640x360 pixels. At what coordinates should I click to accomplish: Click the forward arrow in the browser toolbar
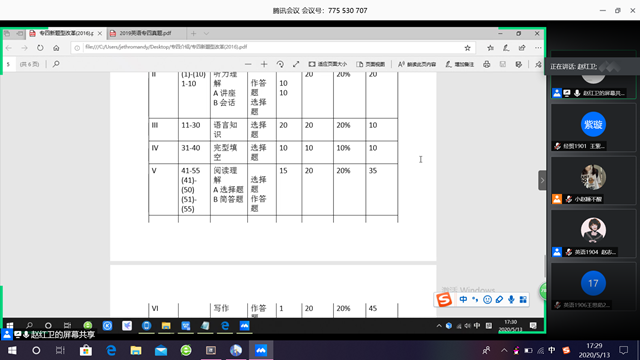24,48
